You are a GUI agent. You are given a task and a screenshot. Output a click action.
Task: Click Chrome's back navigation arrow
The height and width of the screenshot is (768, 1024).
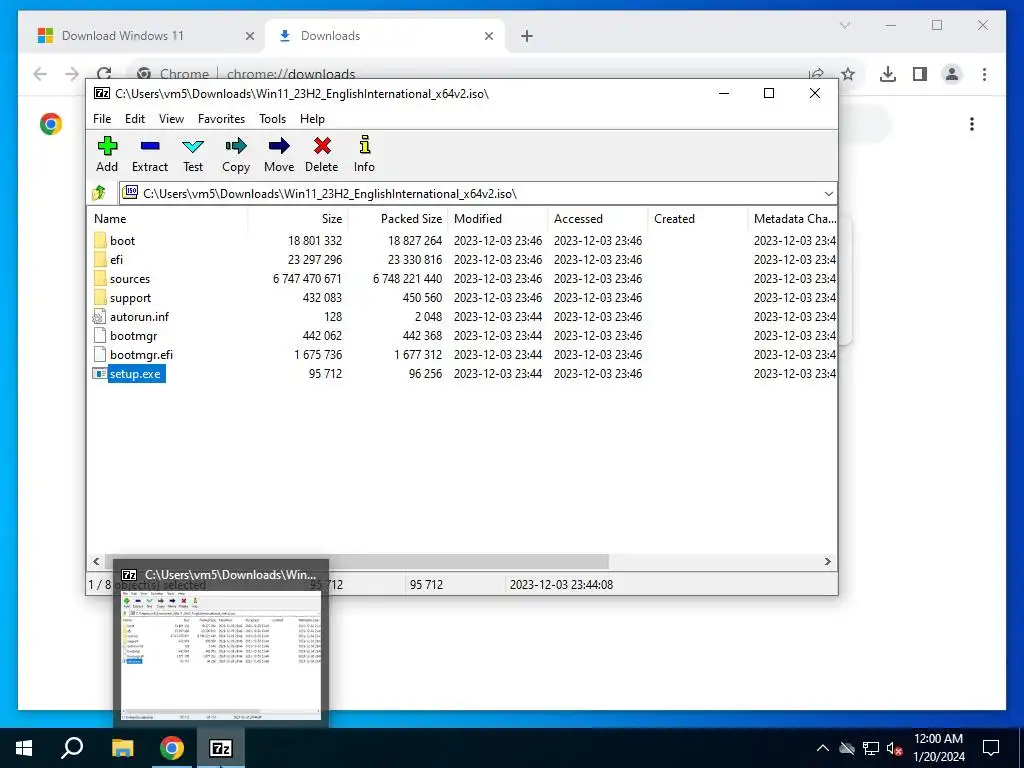point(40,74)
